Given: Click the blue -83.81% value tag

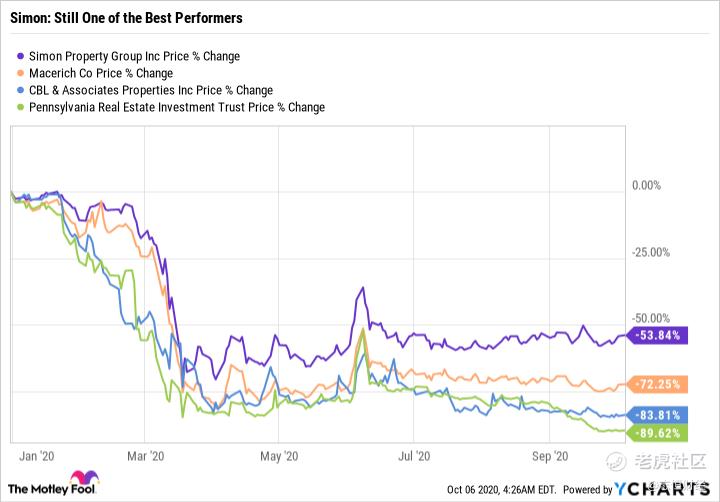Looking at the screenshot, I should tap(659, 415).
